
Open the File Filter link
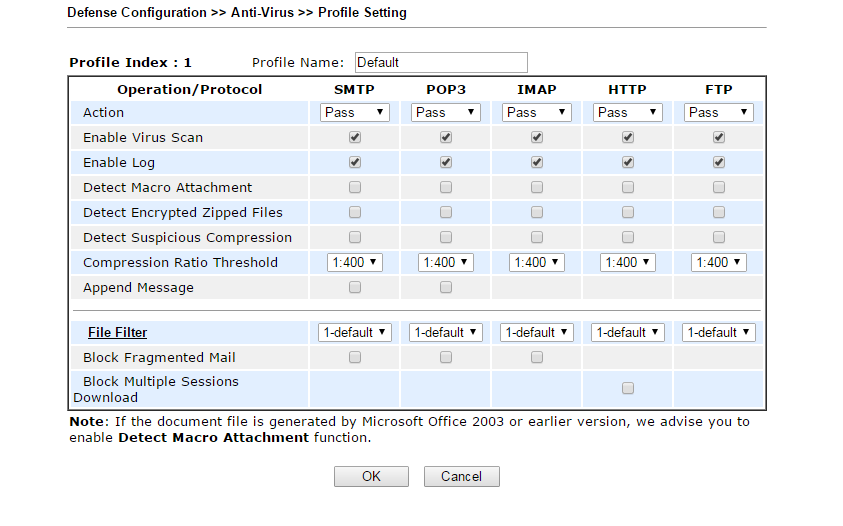(x=117, y=332)
